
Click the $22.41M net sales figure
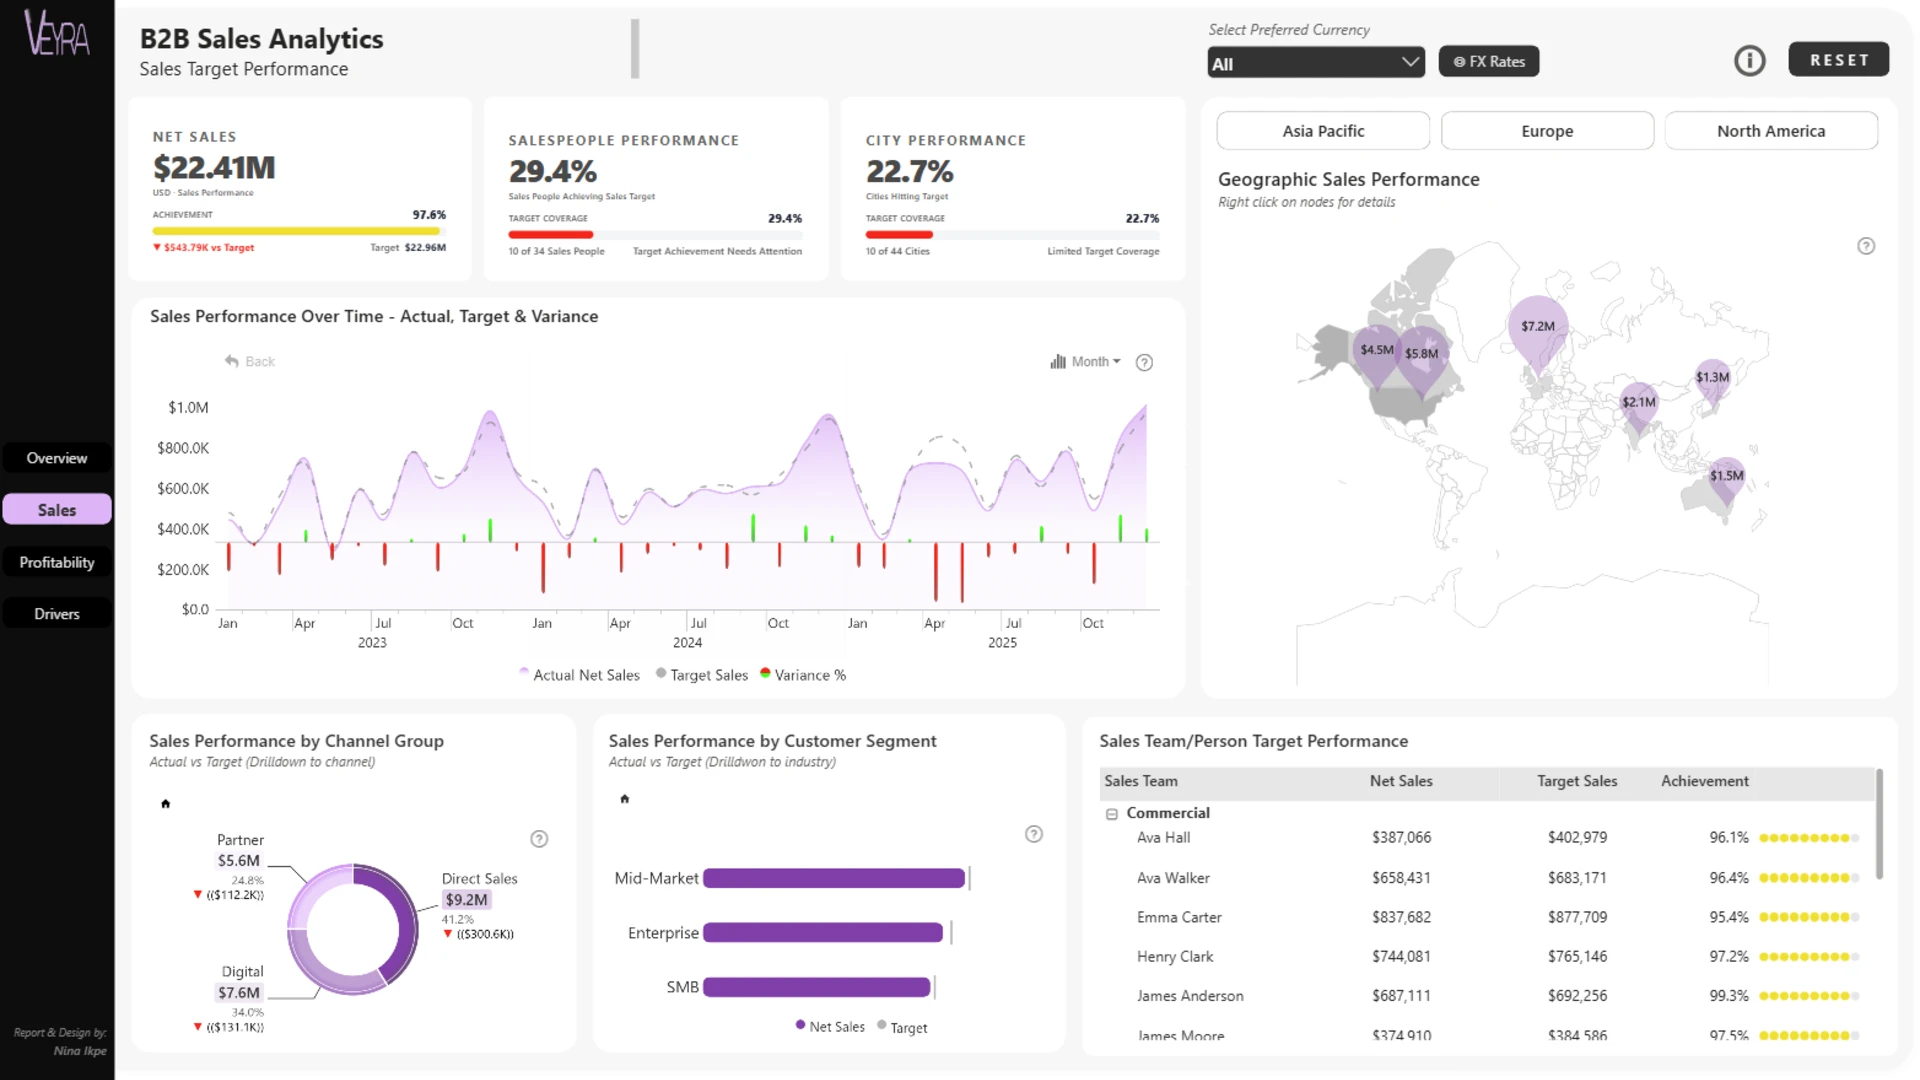(x=214, y=168)
